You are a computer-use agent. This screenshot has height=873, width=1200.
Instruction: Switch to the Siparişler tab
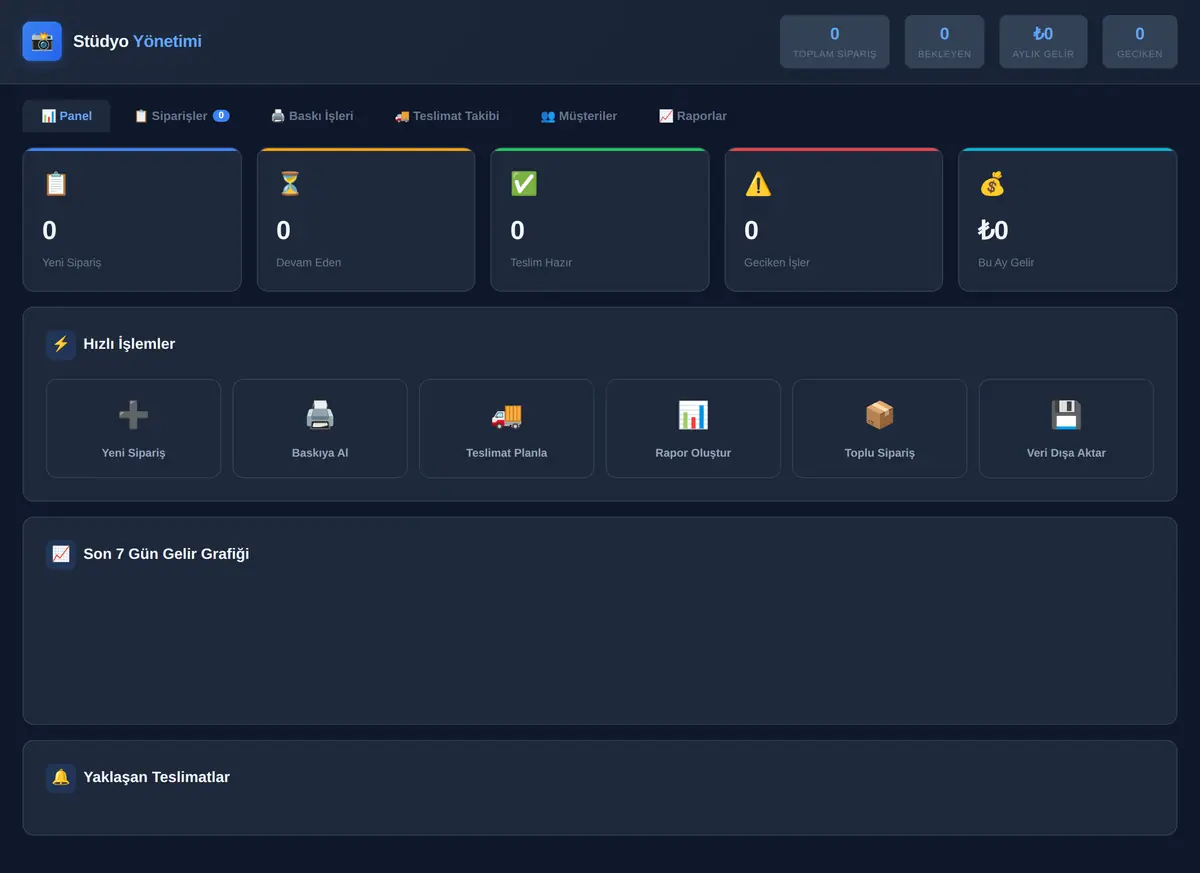(x=181, y=116)
